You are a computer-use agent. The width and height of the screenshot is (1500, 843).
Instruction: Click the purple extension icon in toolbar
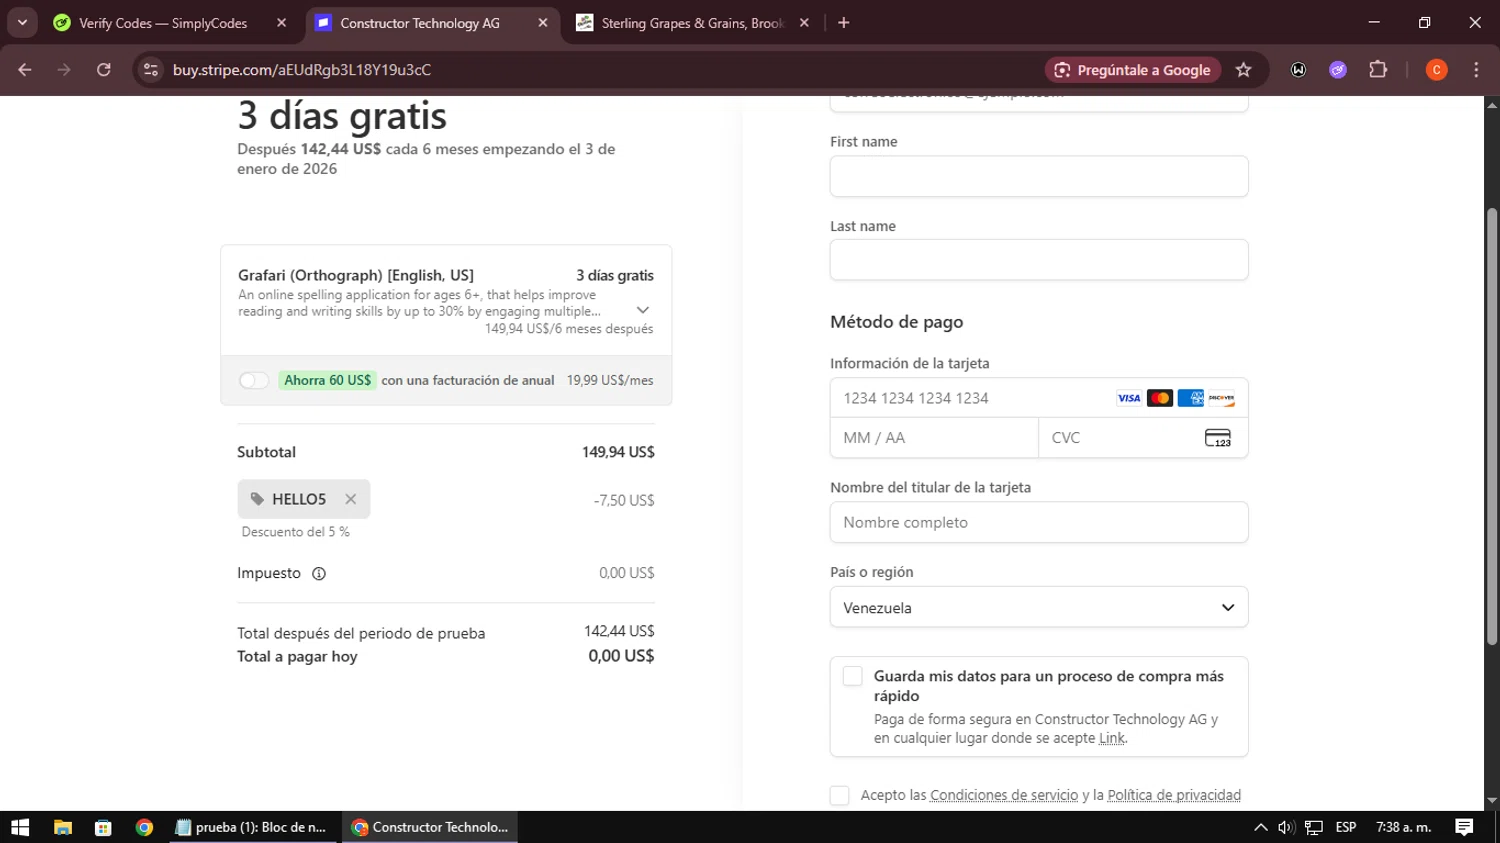coord(1338,70)
